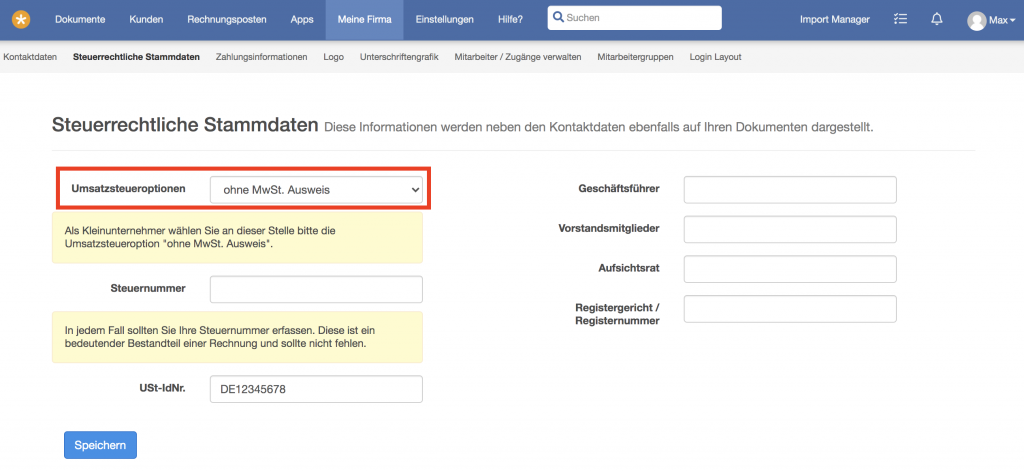The height and width of the screenshot is (471, 1024).
Task: Focus the Steuernummer input field
Action: point(316,289)
